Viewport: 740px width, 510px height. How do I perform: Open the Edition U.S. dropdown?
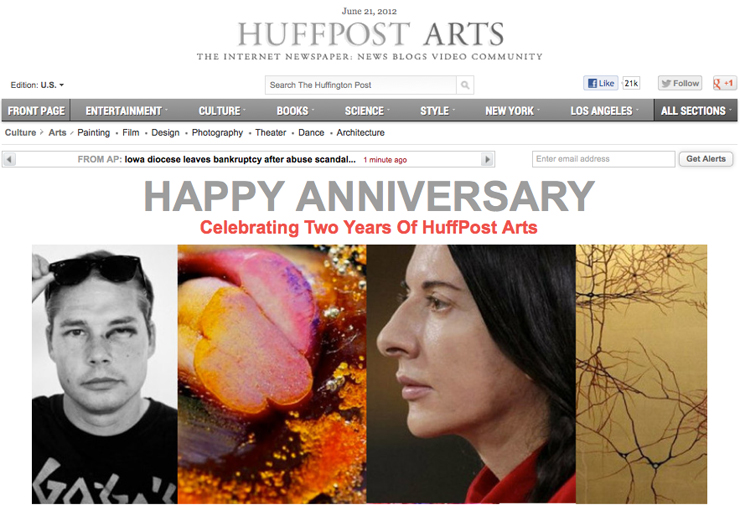tap(37, 85)
